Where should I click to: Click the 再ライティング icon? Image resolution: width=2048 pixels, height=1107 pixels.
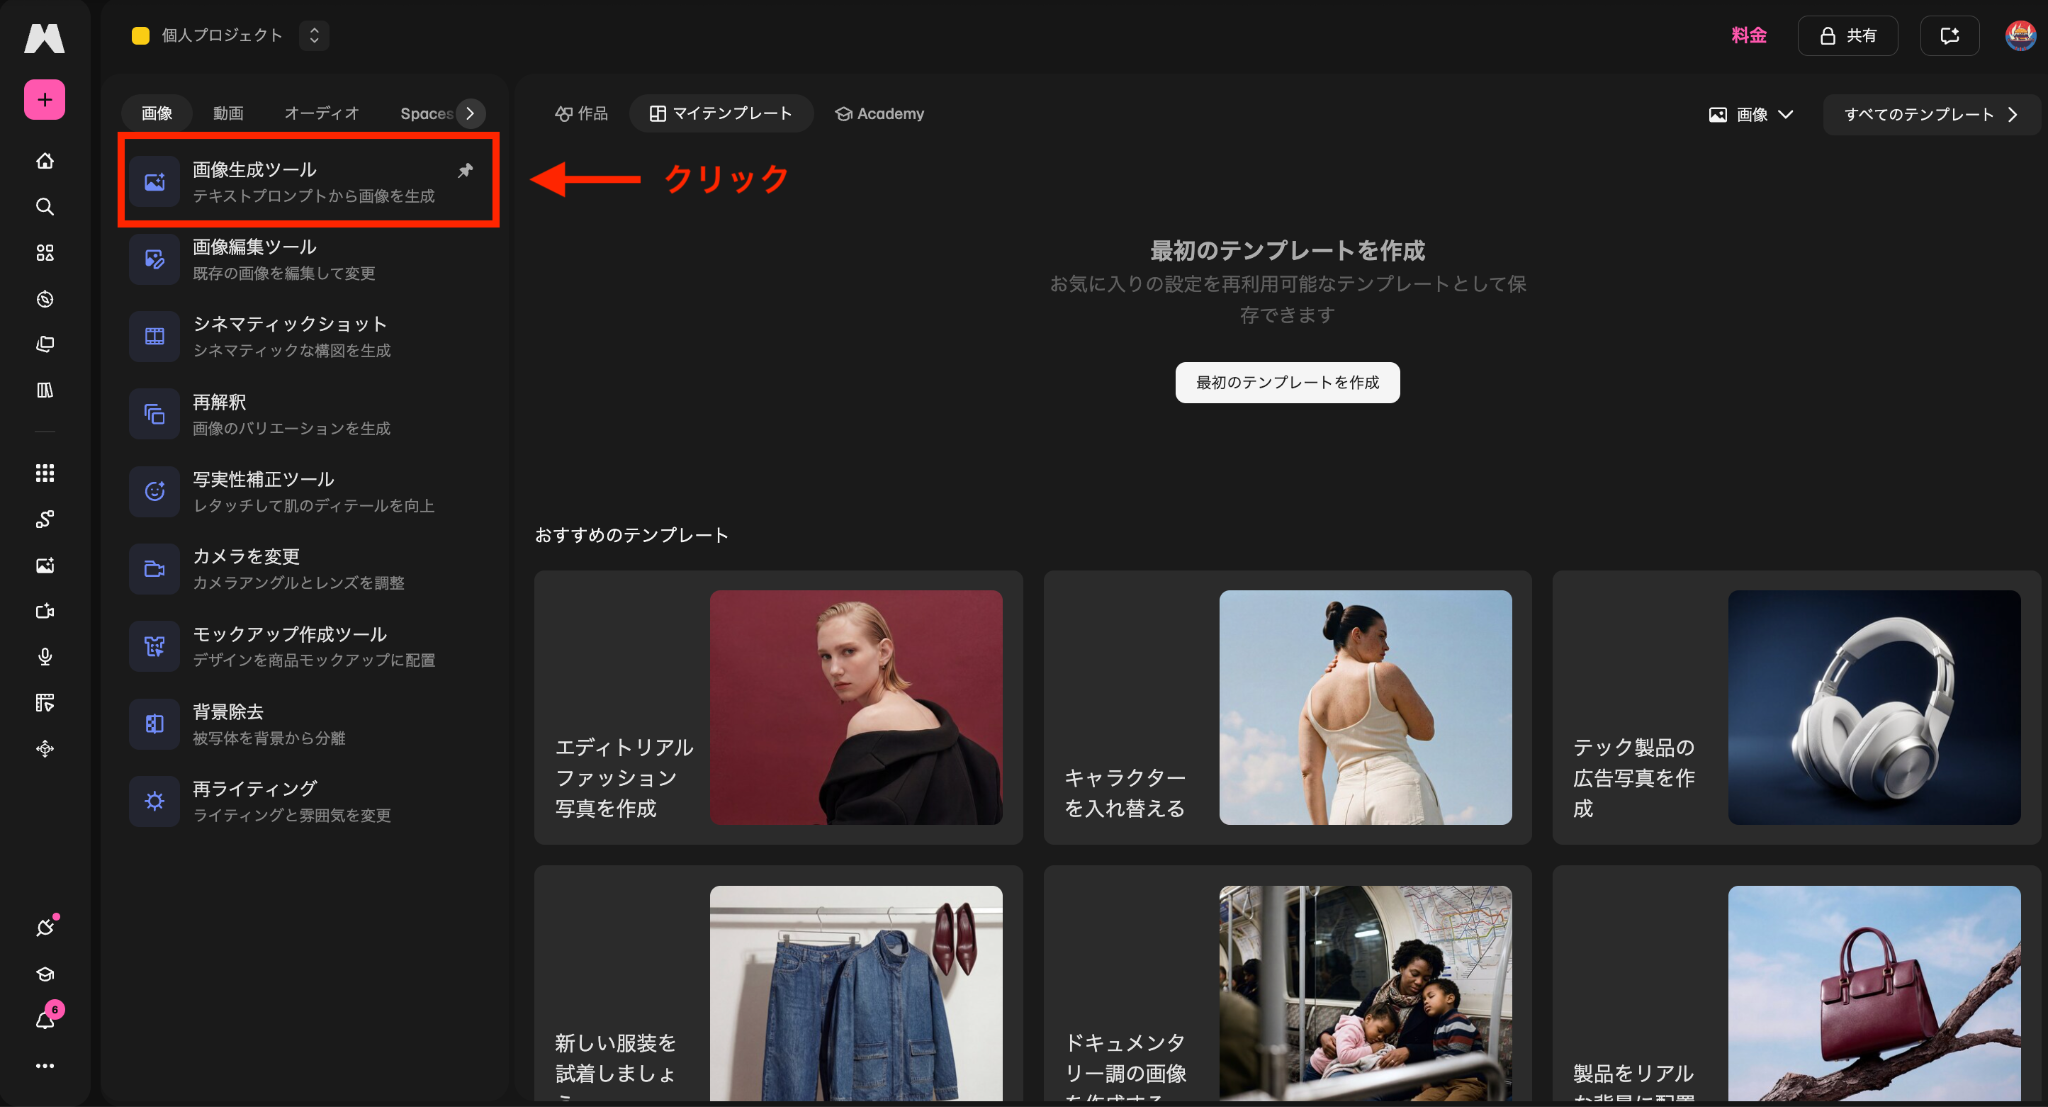[x=154, y=801]
